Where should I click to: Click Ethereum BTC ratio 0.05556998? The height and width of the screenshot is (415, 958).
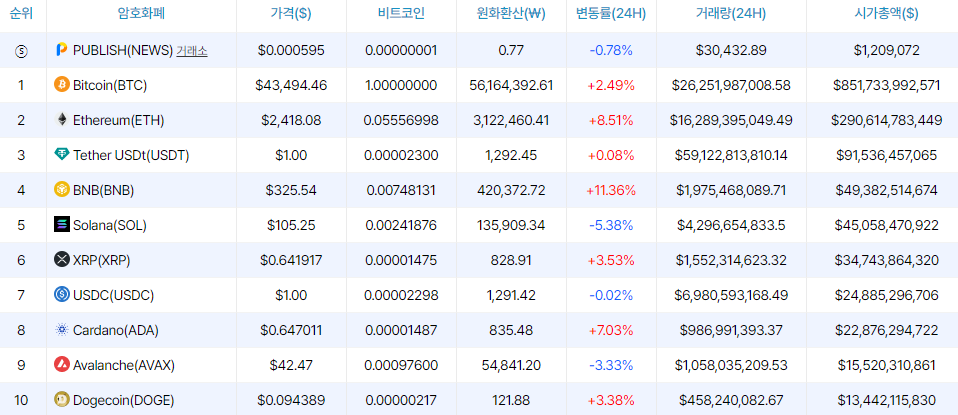click(401, 120)
